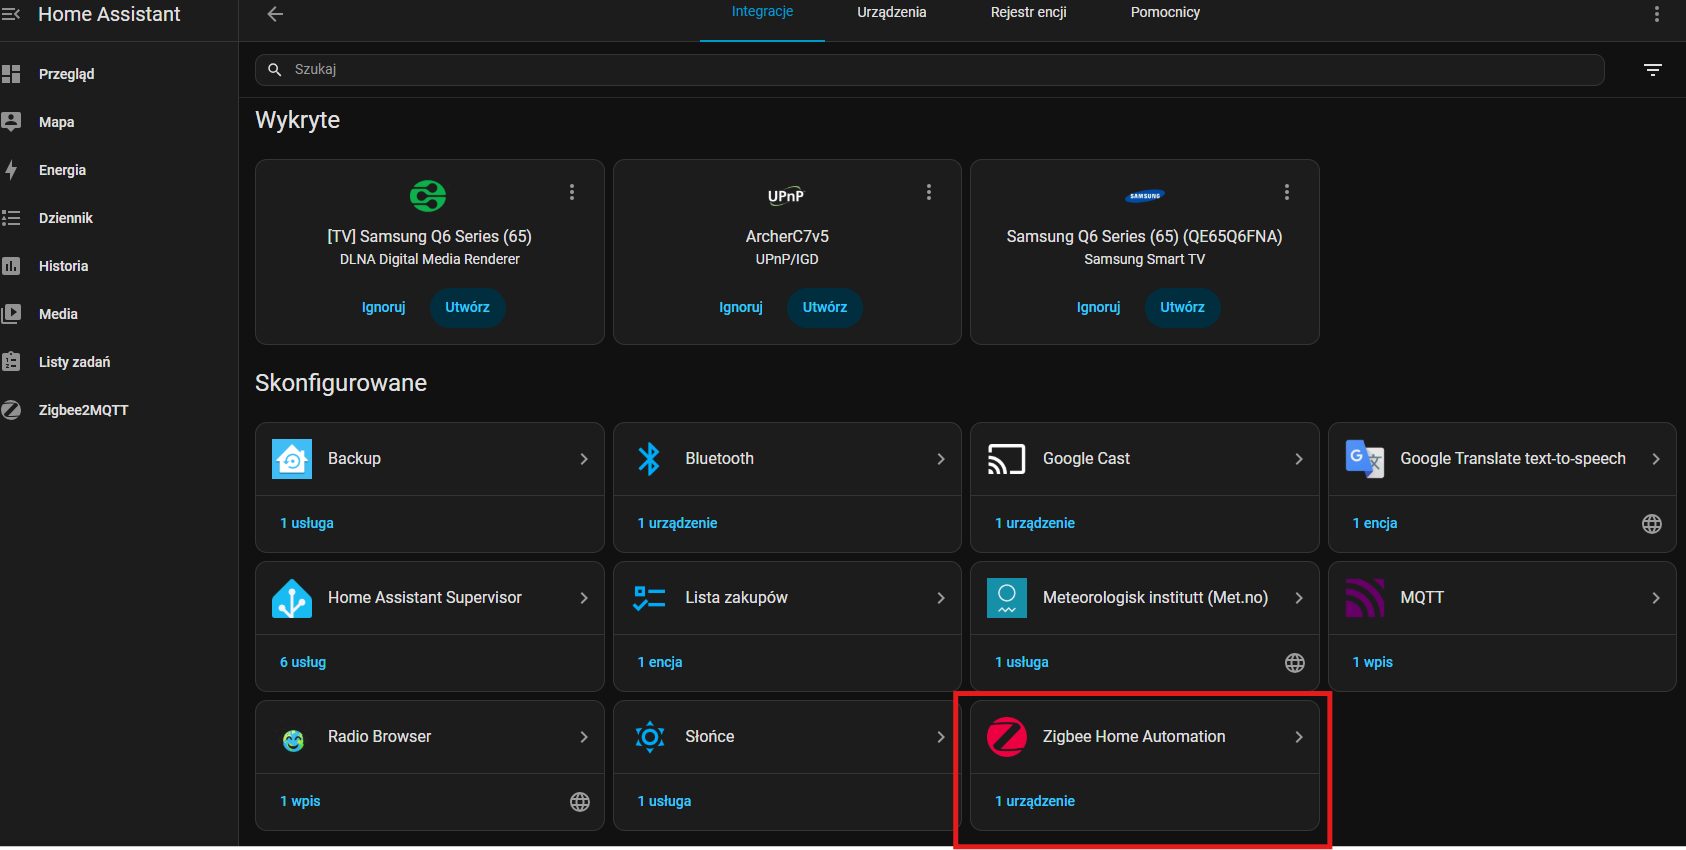This screenshot has height=850, width=1686.
Task: Open the 6 usług link under Supervisor
Action: point(303,662)
